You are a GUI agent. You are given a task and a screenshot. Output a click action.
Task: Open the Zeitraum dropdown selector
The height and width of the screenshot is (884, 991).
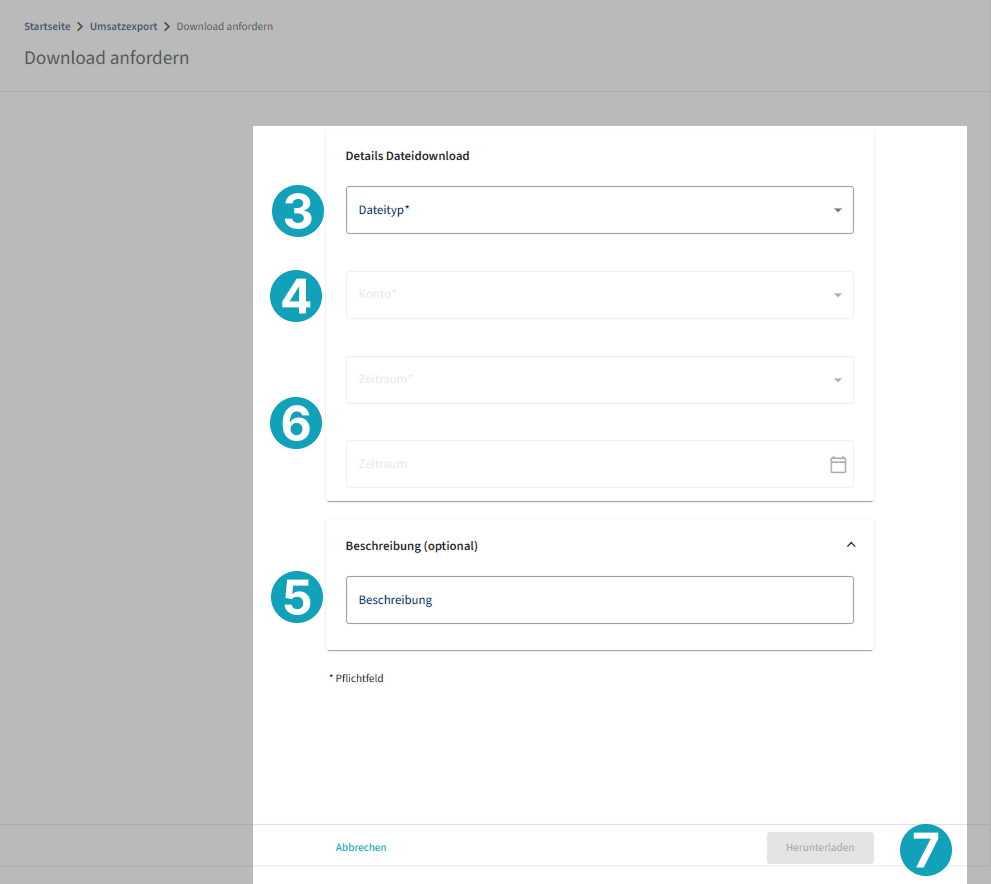click(x=599, y=380)
